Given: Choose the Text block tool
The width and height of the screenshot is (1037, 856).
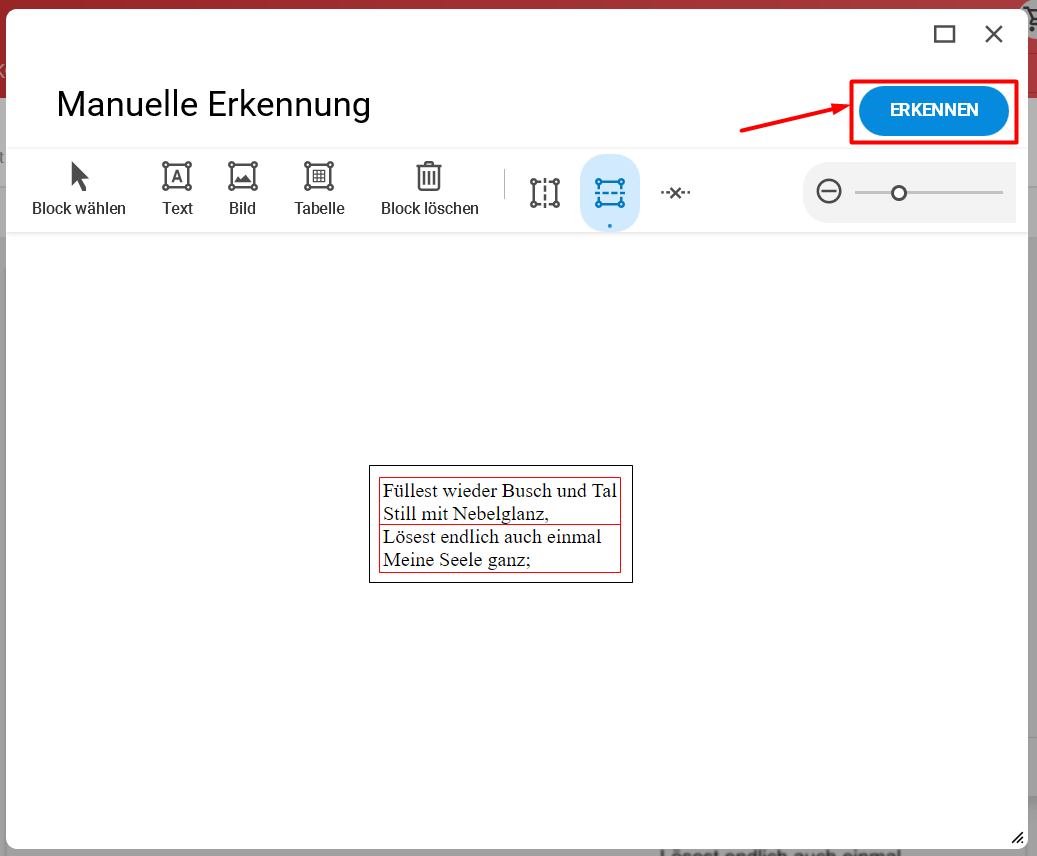Looking at the screenshot, I should click(177, 189).
